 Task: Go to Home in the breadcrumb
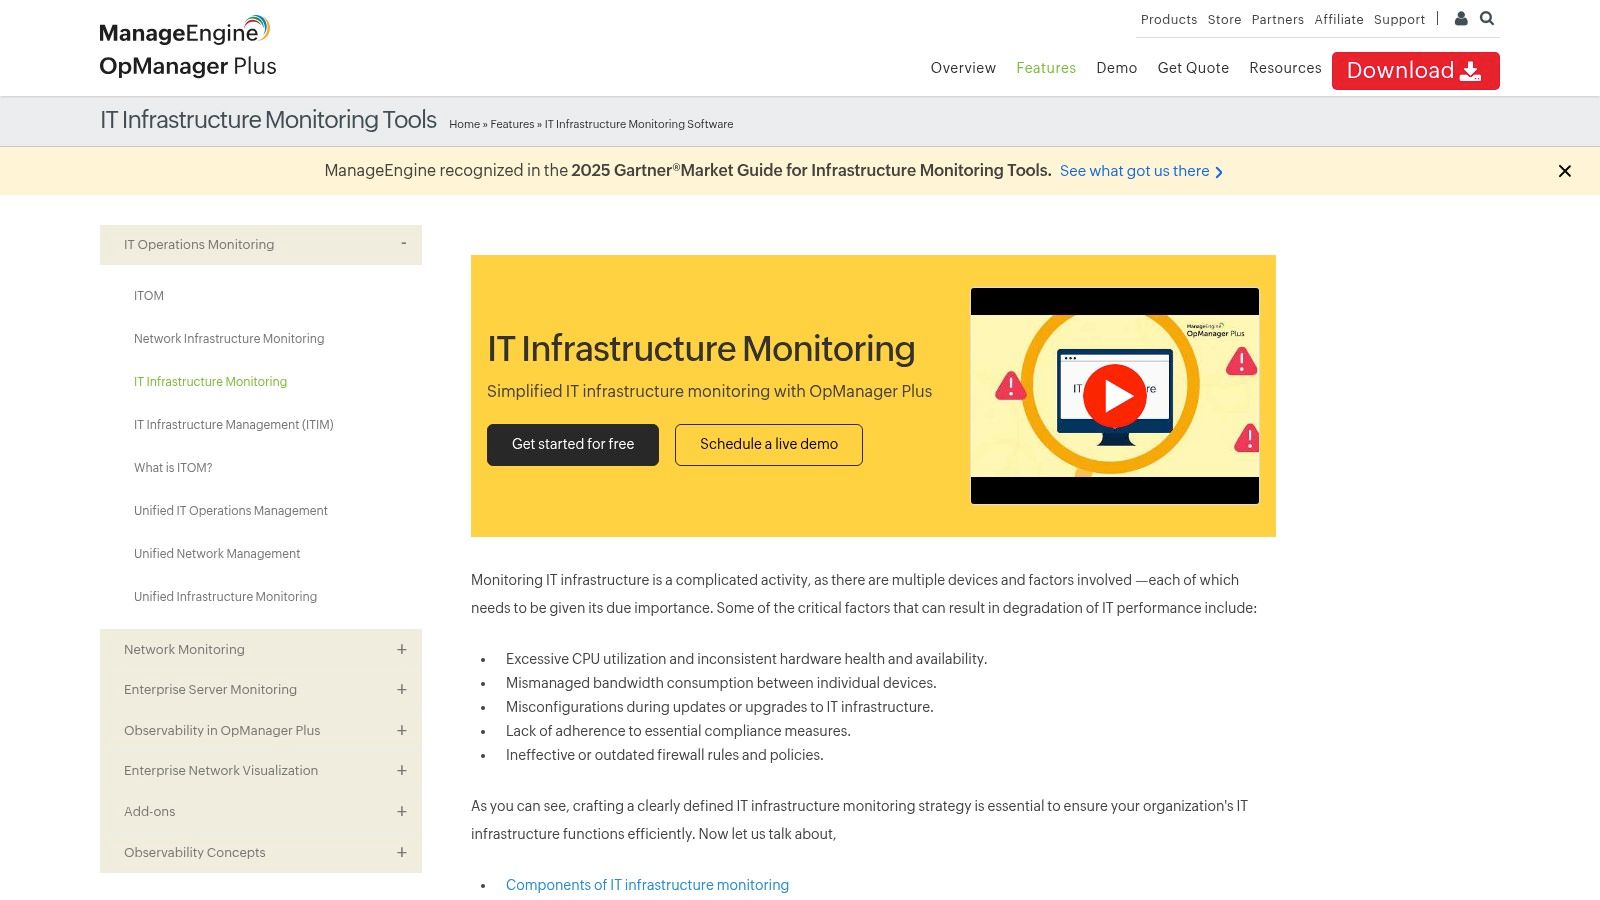[464, 124]
